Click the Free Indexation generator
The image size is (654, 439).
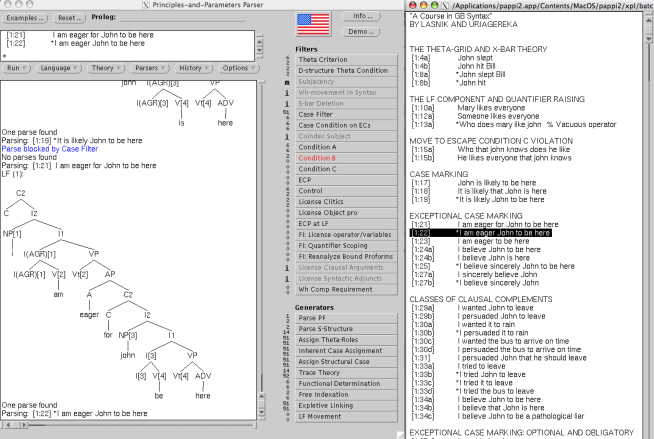tap(346, 394)
